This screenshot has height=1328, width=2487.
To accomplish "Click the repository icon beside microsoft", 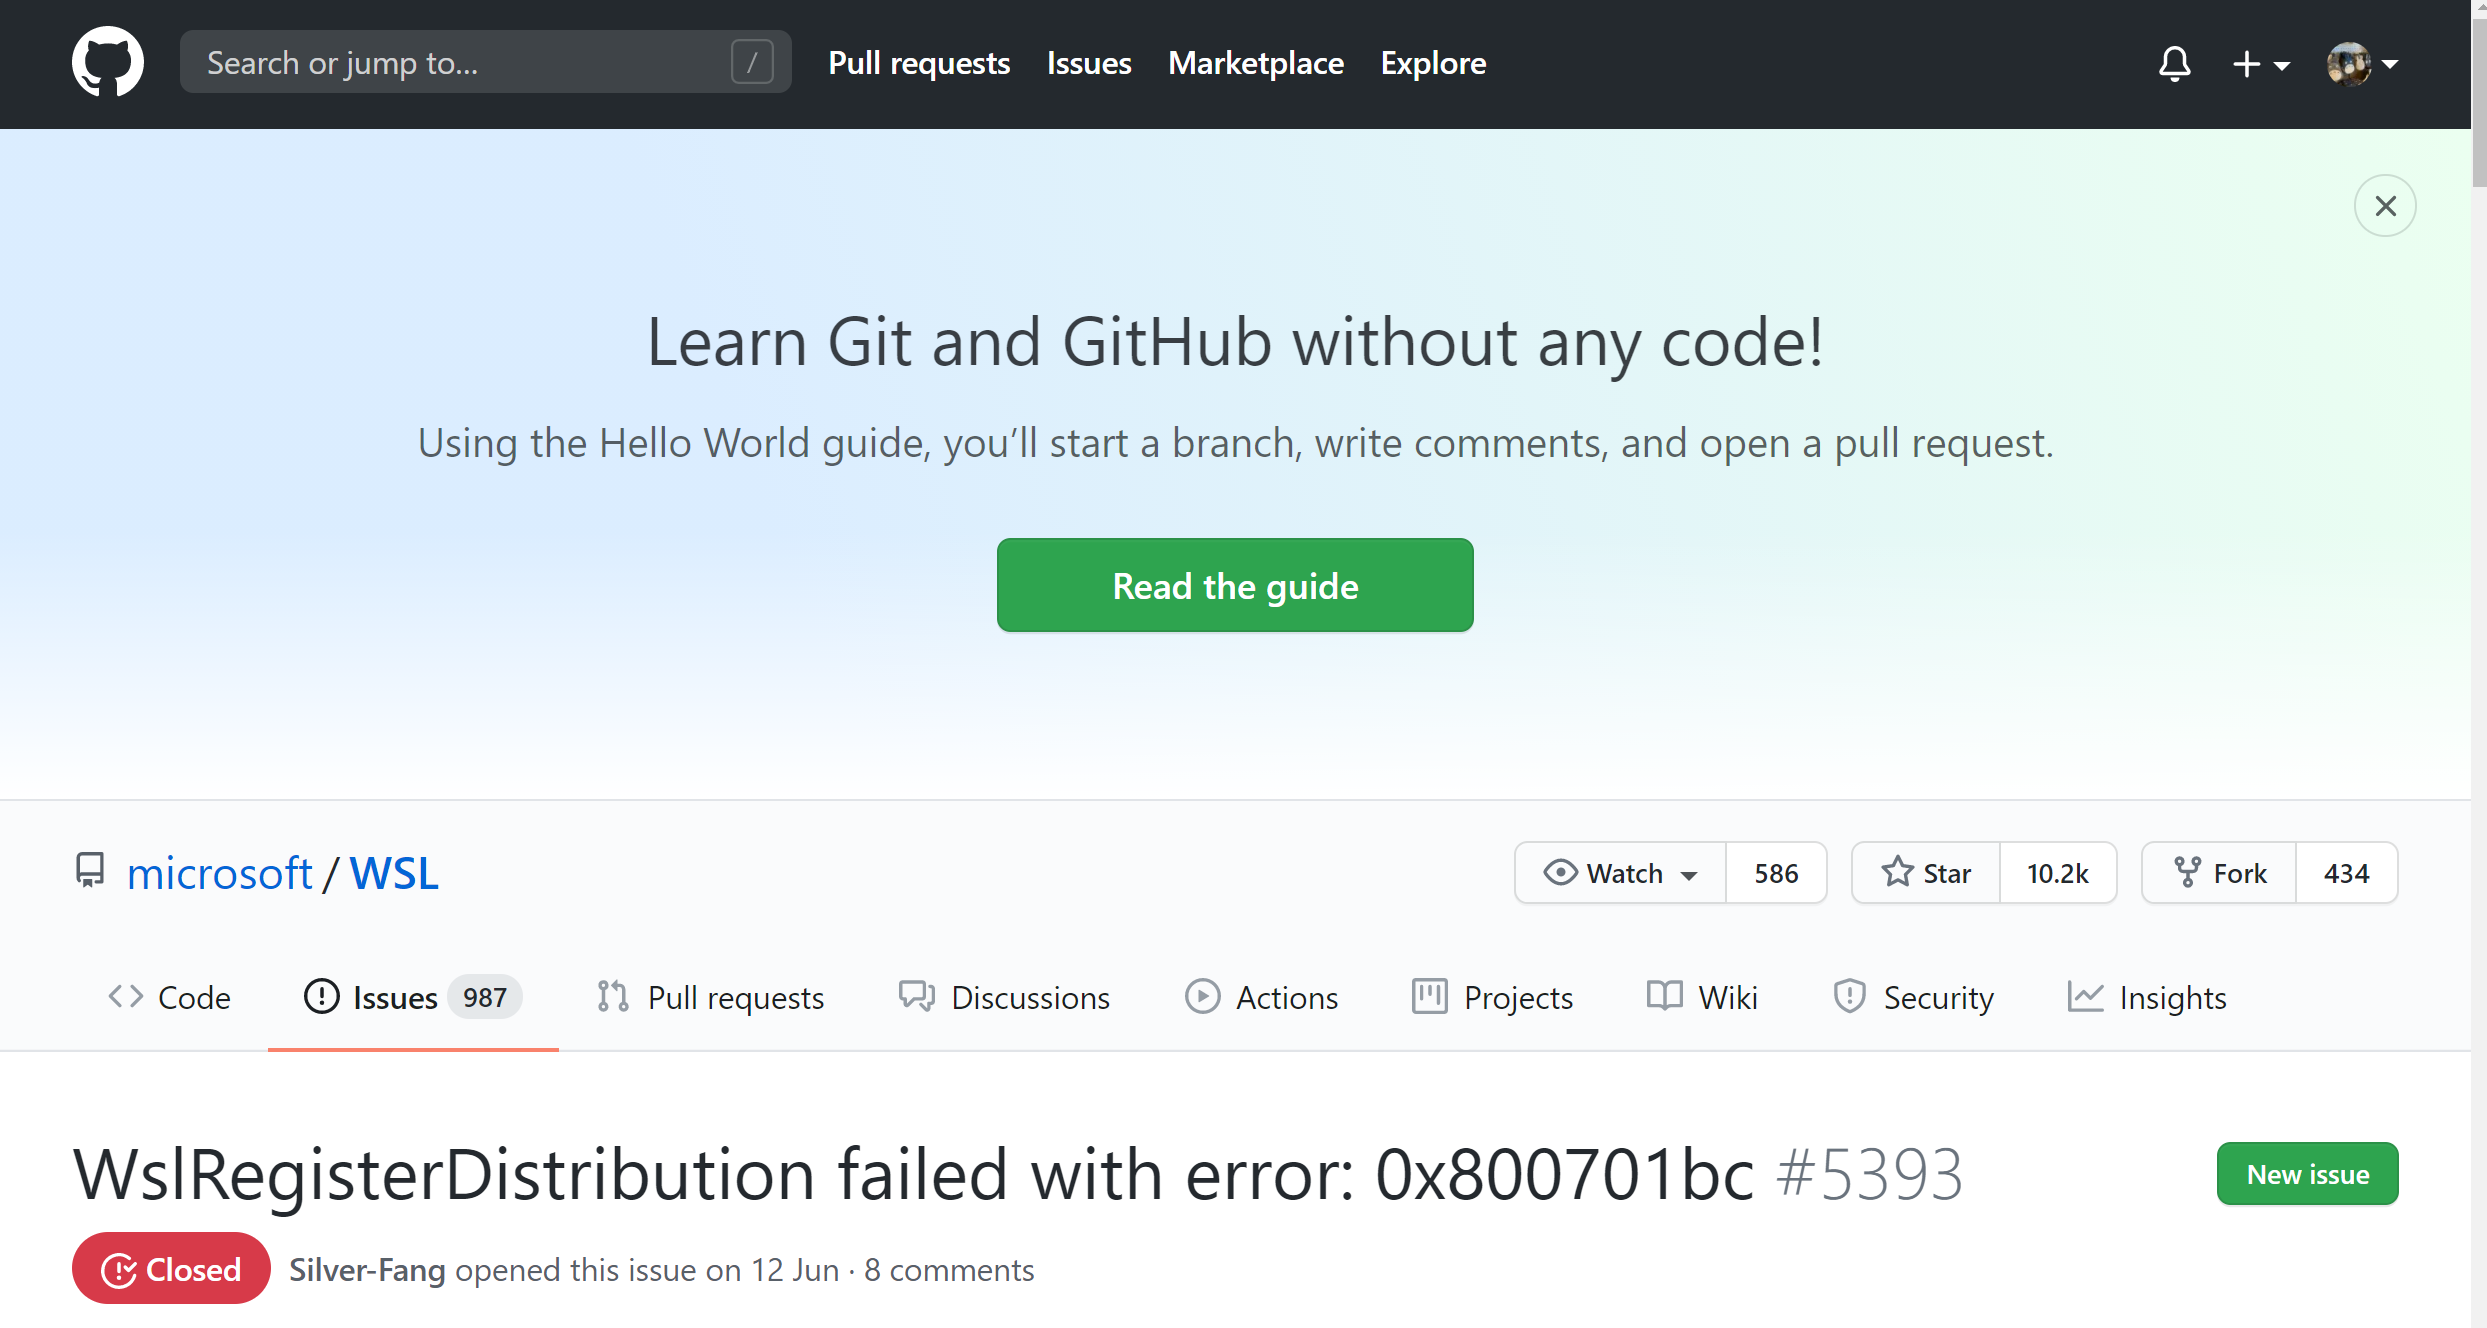I will [90, 870].
